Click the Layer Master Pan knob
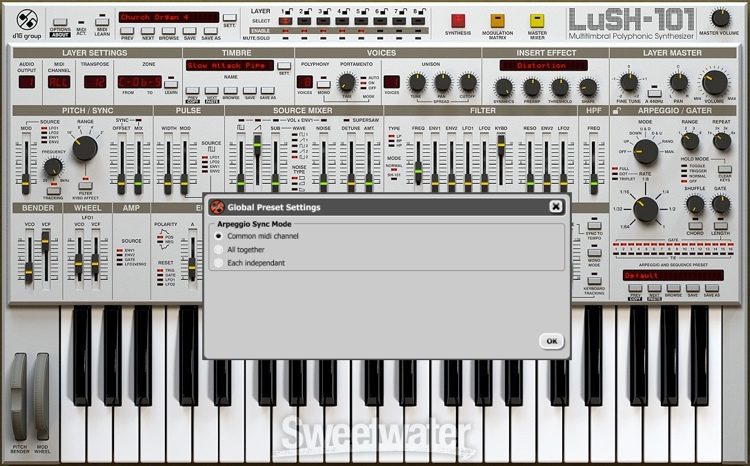This screenshot has width=750, height=466. point(678,82)
